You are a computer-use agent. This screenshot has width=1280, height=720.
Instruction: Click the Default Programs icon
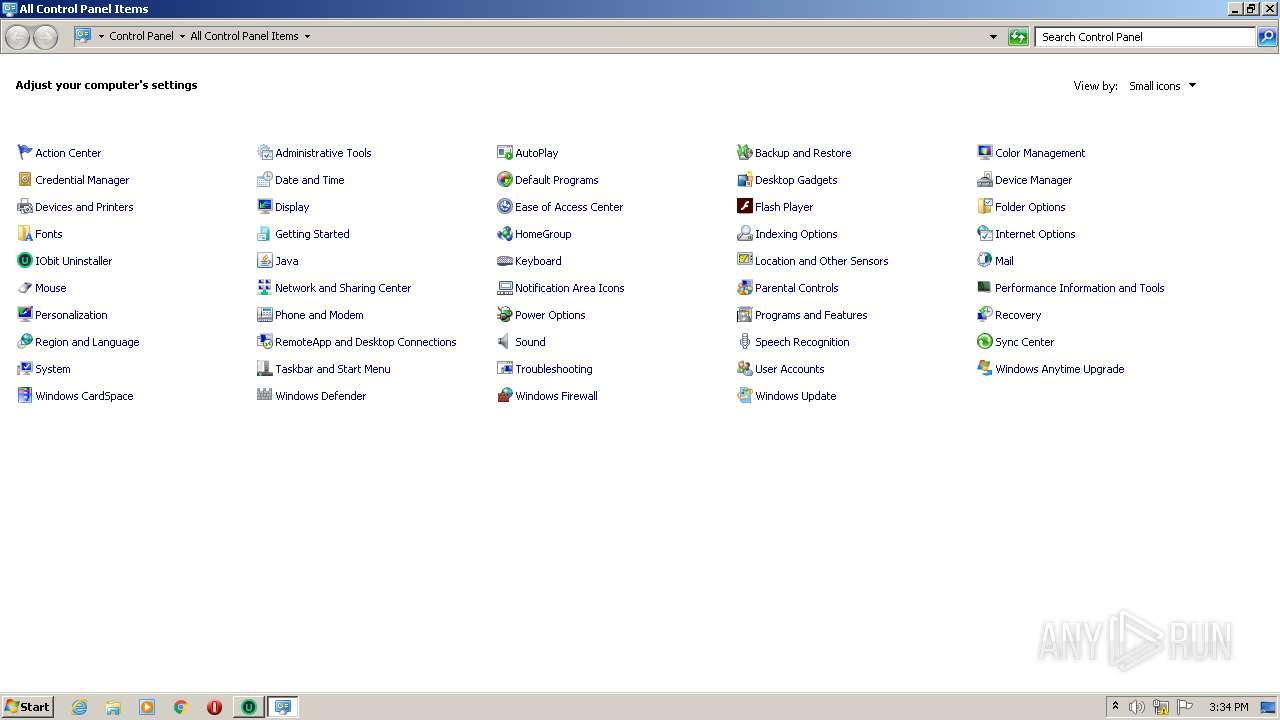click(x=505, y=179)
